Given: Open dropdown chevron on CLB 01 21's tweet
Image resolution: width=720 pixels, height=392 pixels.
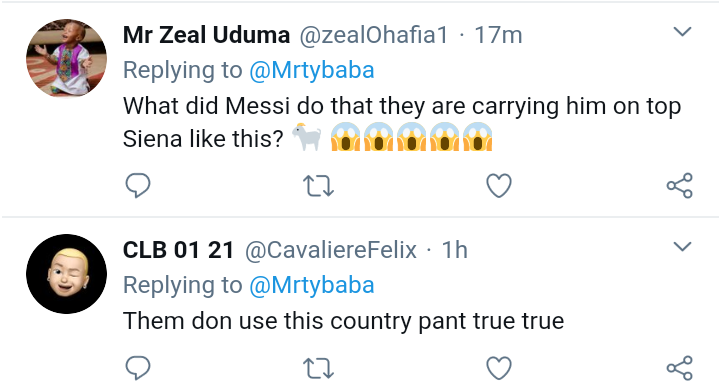Looking at the screenshot, I should [x=682, y=246].
